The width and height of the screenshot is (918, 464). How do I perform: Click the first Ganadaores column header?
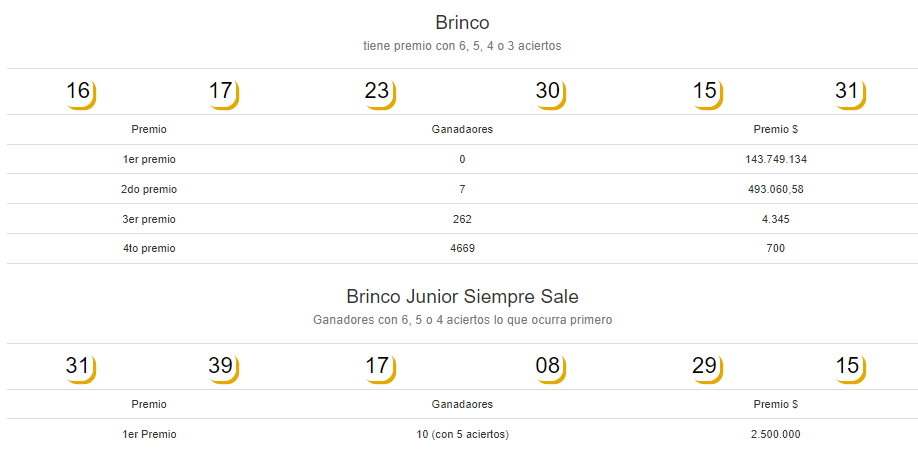[x=463, y=129]
